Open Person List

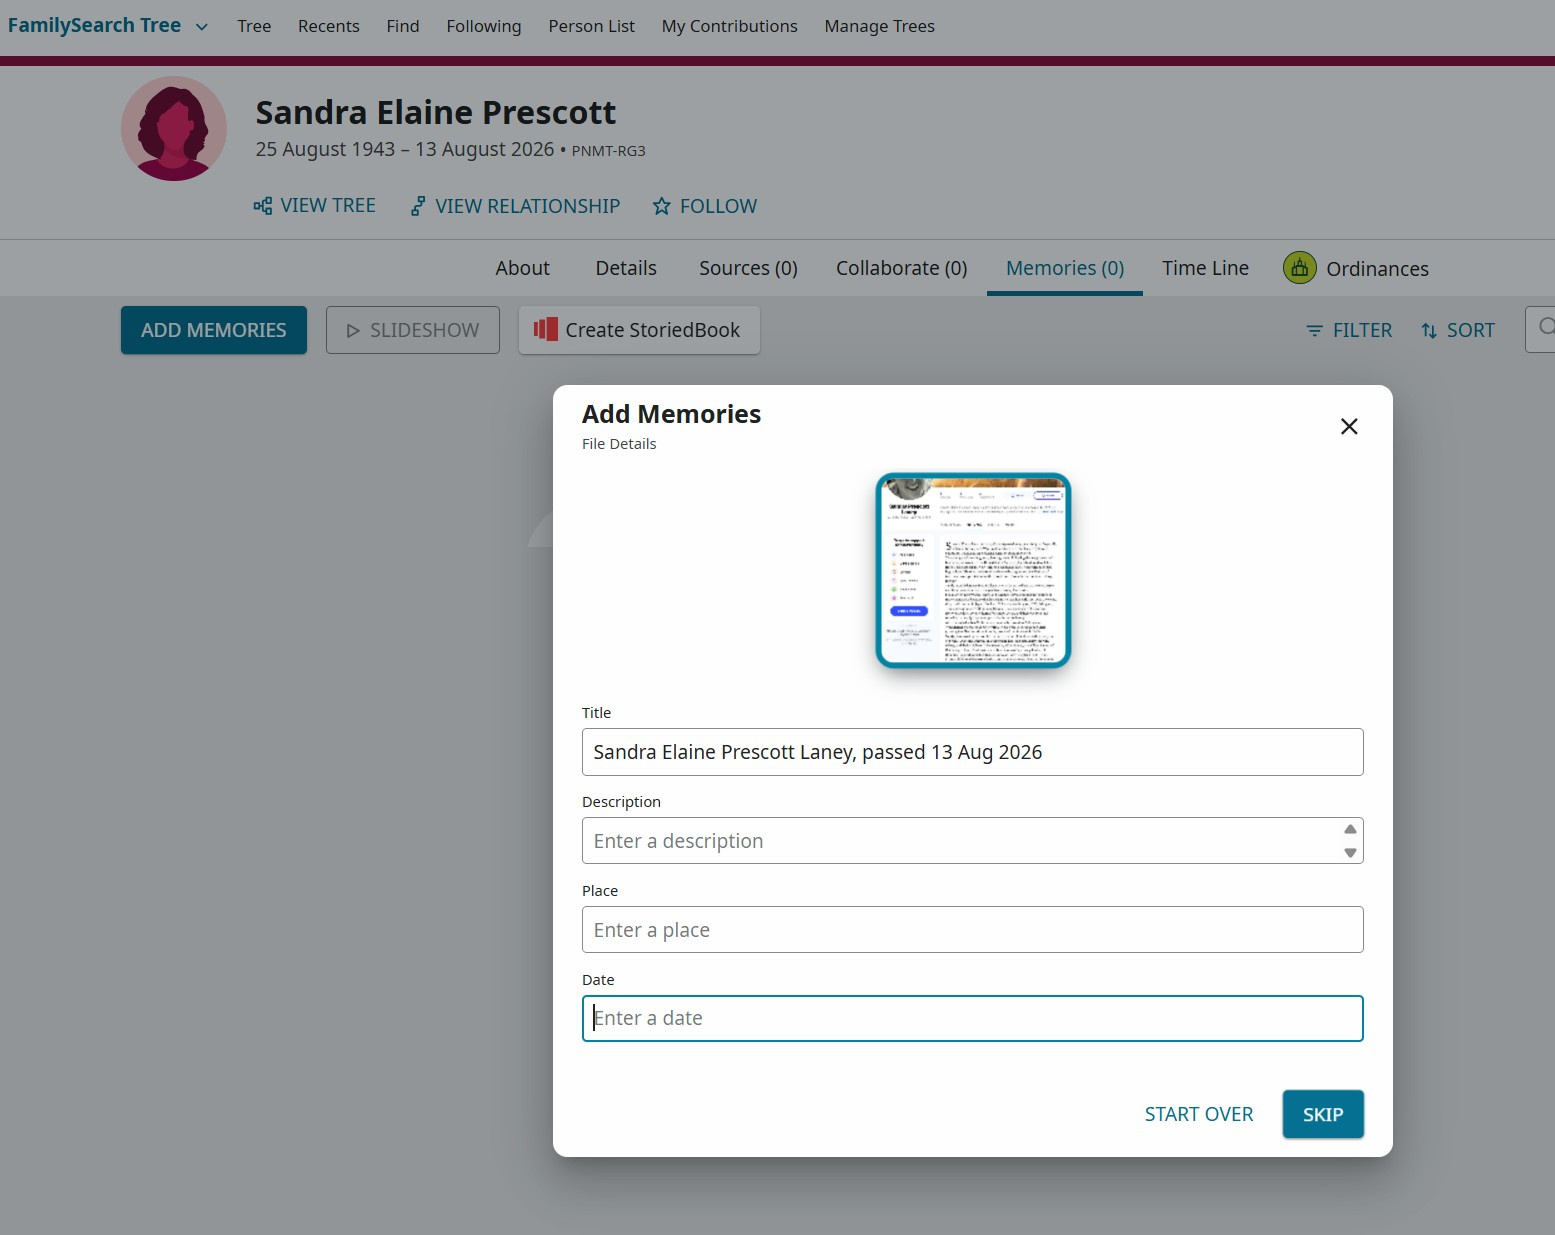point(592,26)
